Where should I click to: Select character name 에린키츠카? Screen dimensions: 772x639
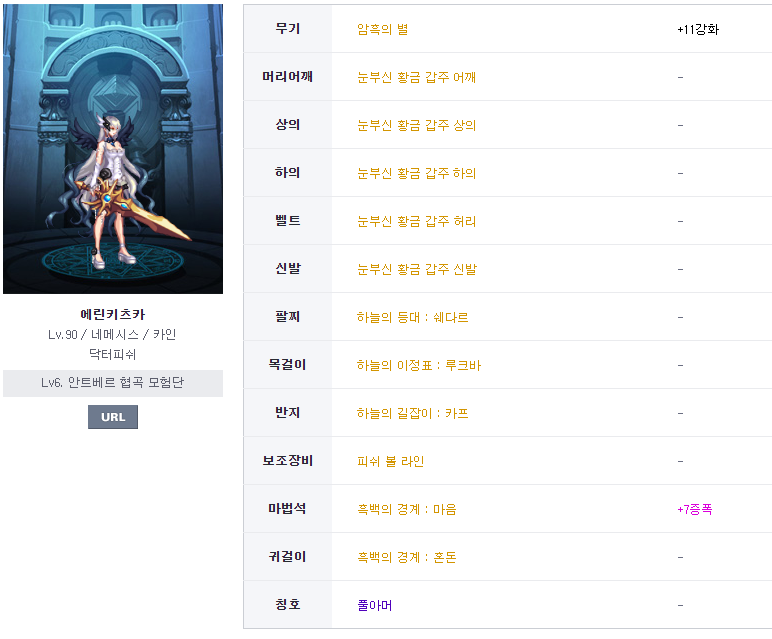113,314
